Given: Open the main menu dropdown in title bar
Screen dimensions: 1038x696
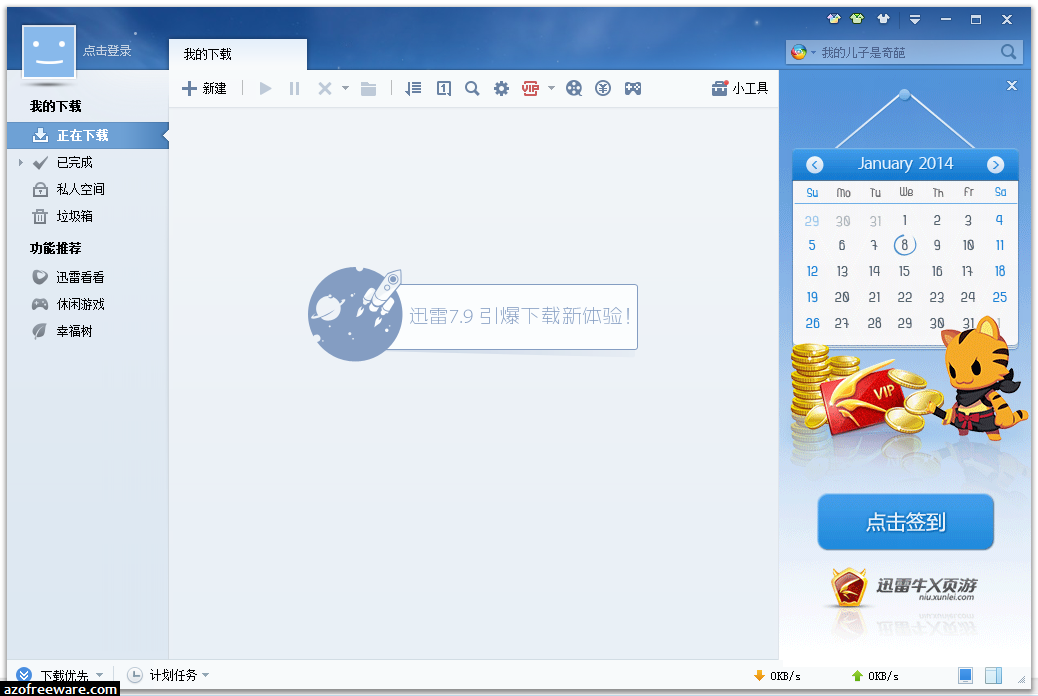Looking at the screenshot, I should pyautogui.click(x=915, y=19).
